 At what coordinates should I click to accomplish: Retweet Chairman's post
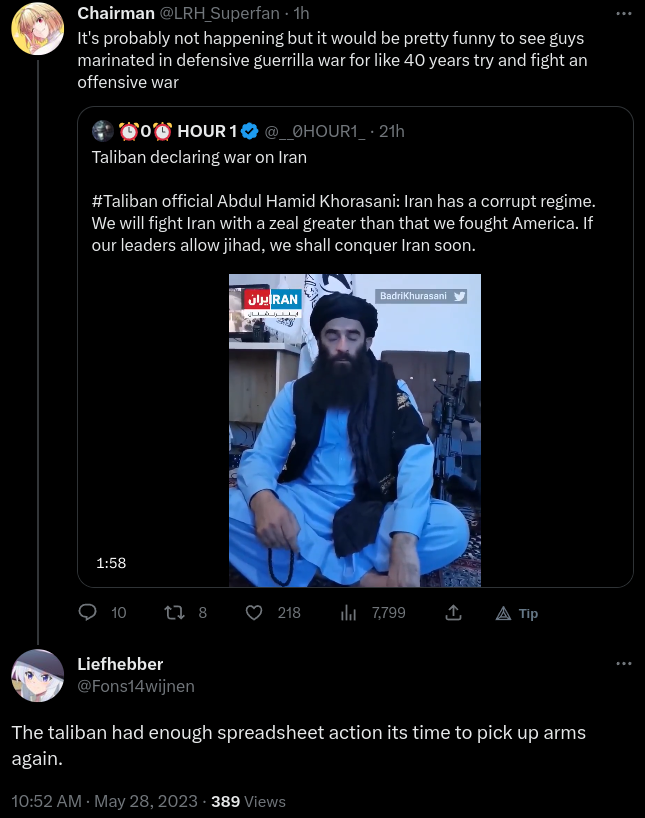click(x=174, y=612)
